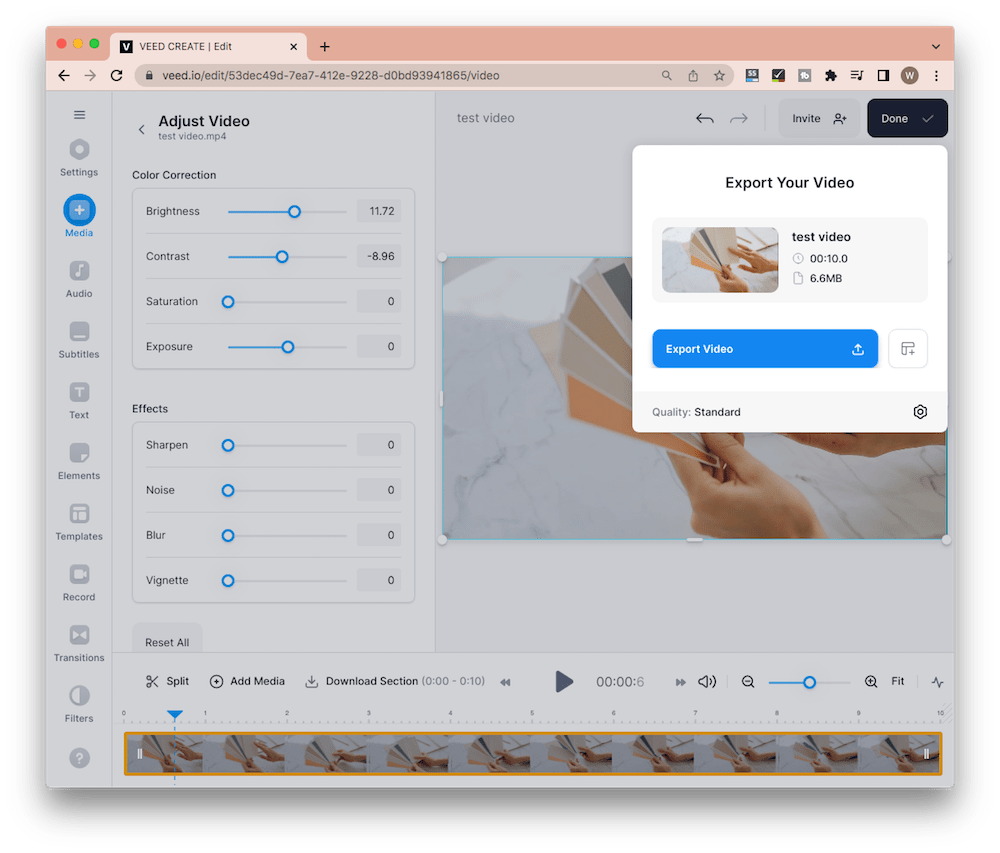This screenshot has width=1000, height=853.
Task: Open Chrome's three-dot menu
Action: (936, 75)
